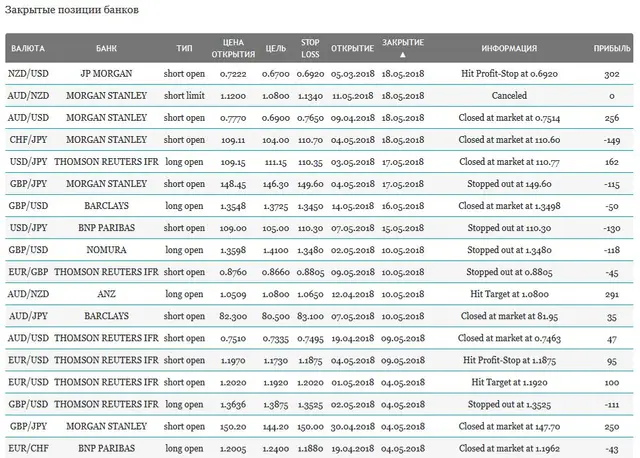Click closing date 16.05.2018

403,206
